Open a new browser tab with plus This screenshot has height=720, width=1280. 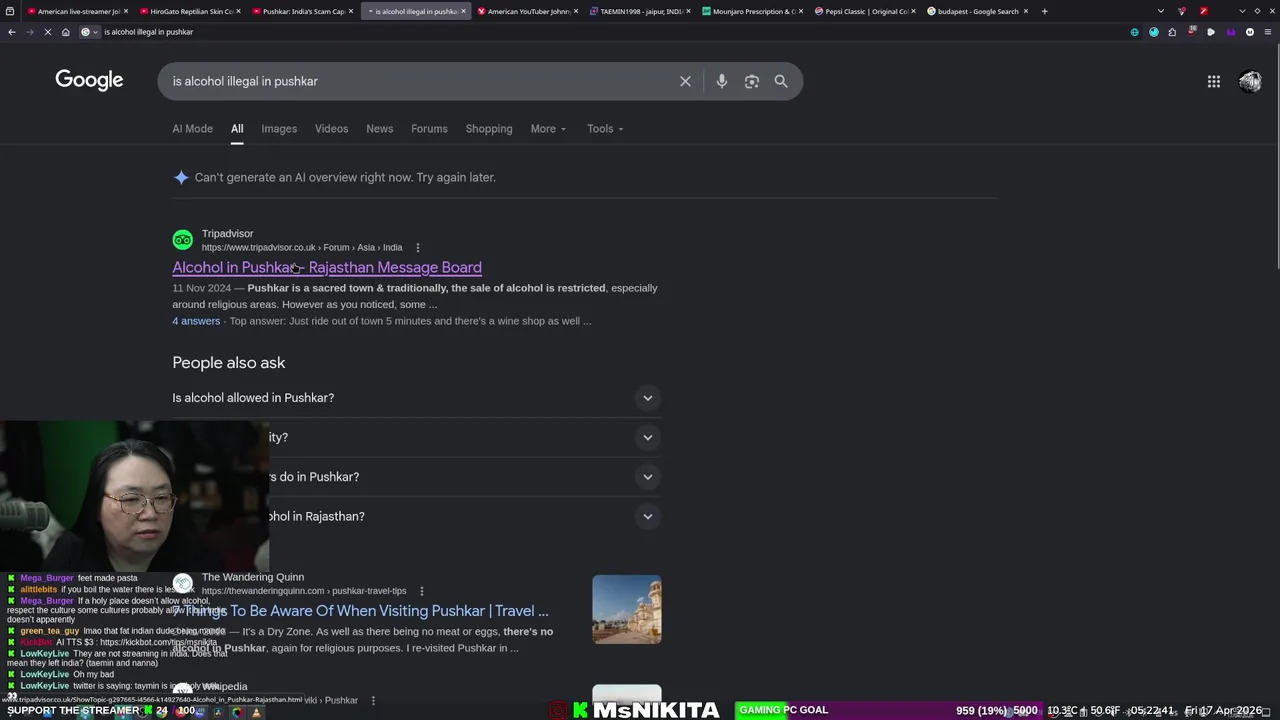click(1044, 11)
